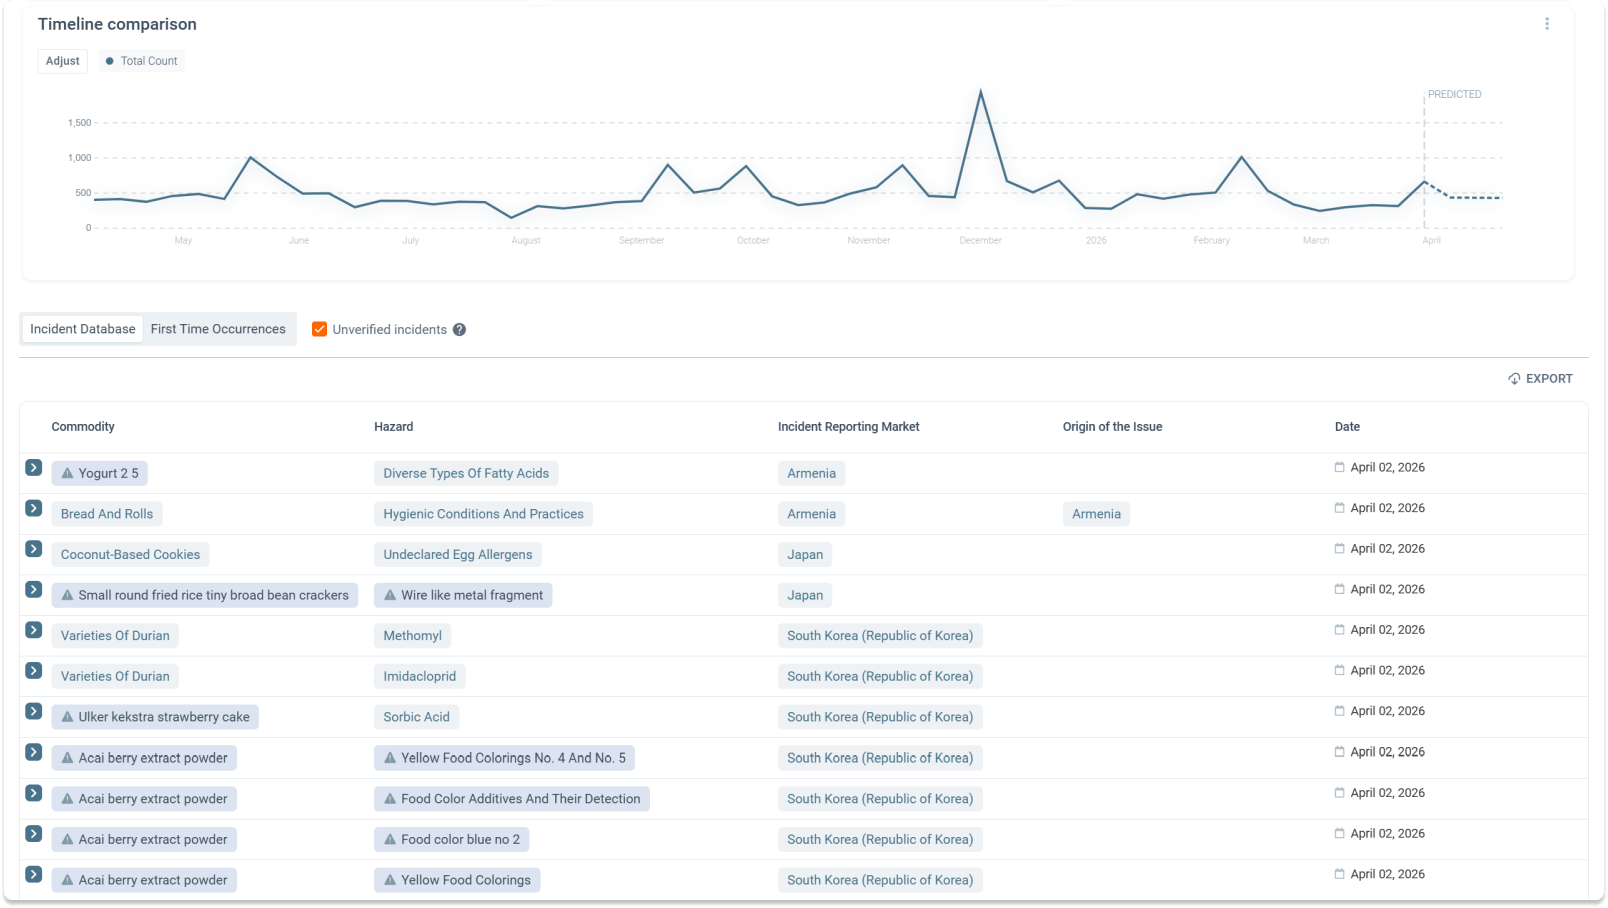Toggle the Total Count series legend

point(141,61)
